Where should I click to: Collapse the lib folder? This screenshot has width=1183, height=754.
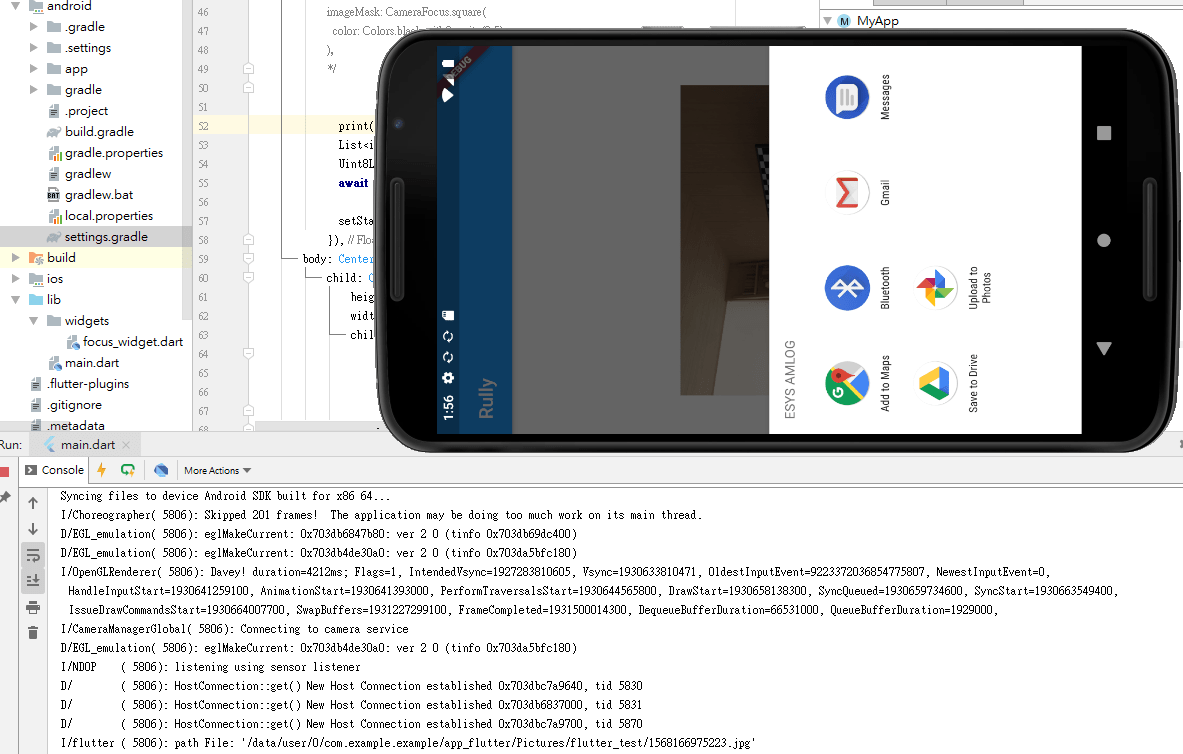[x=13, y=299]
